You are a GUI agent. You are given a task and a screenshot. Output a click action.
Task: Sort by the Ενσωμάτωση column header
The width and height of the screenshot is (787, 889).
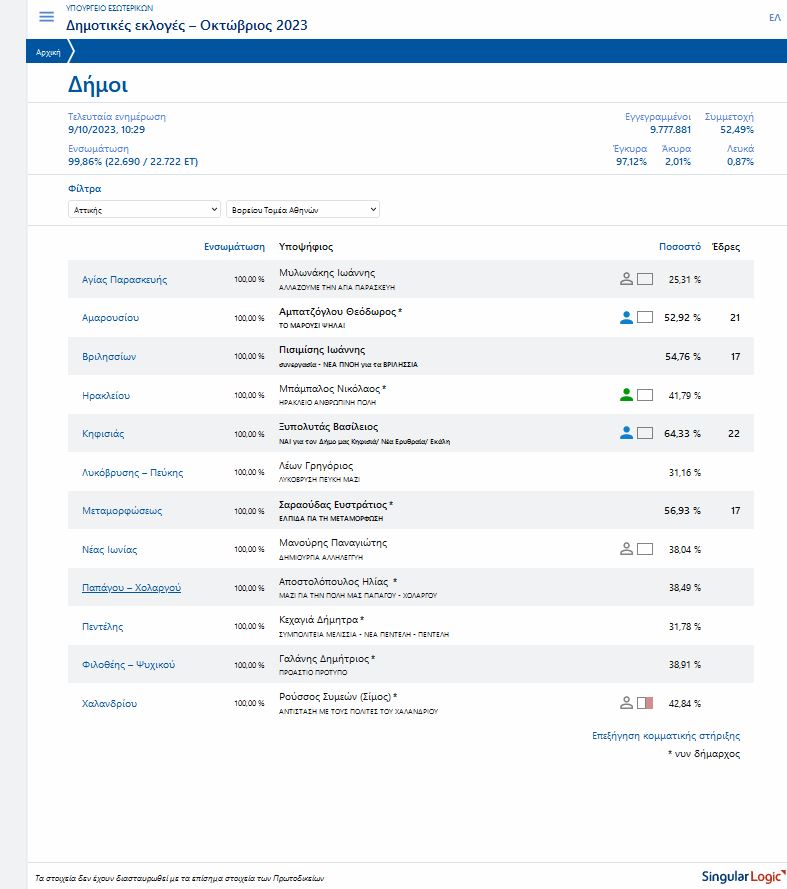coord(234,246)
